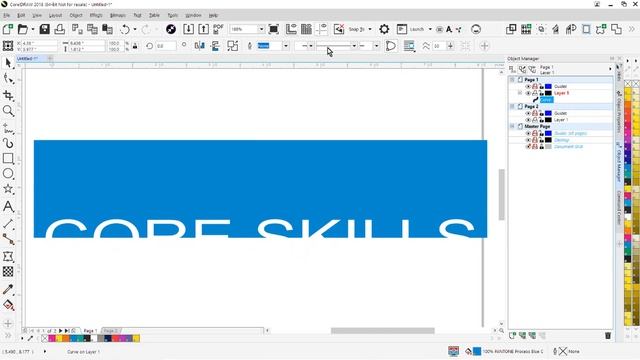This screenshot has width=640, height=360.
Task: Select the Master Page Desktop layer
Action: point(561,140)
